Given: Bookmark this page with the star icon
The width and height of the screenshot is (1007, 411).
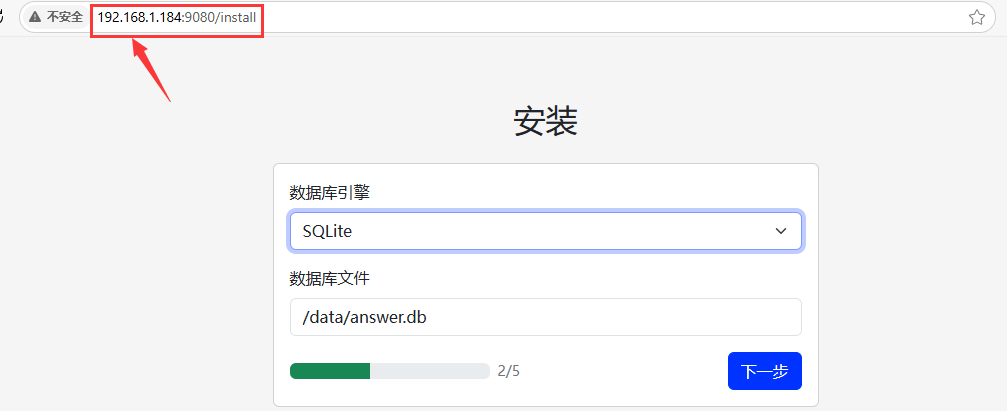Looking at the screenshot, I should (976, 17).
